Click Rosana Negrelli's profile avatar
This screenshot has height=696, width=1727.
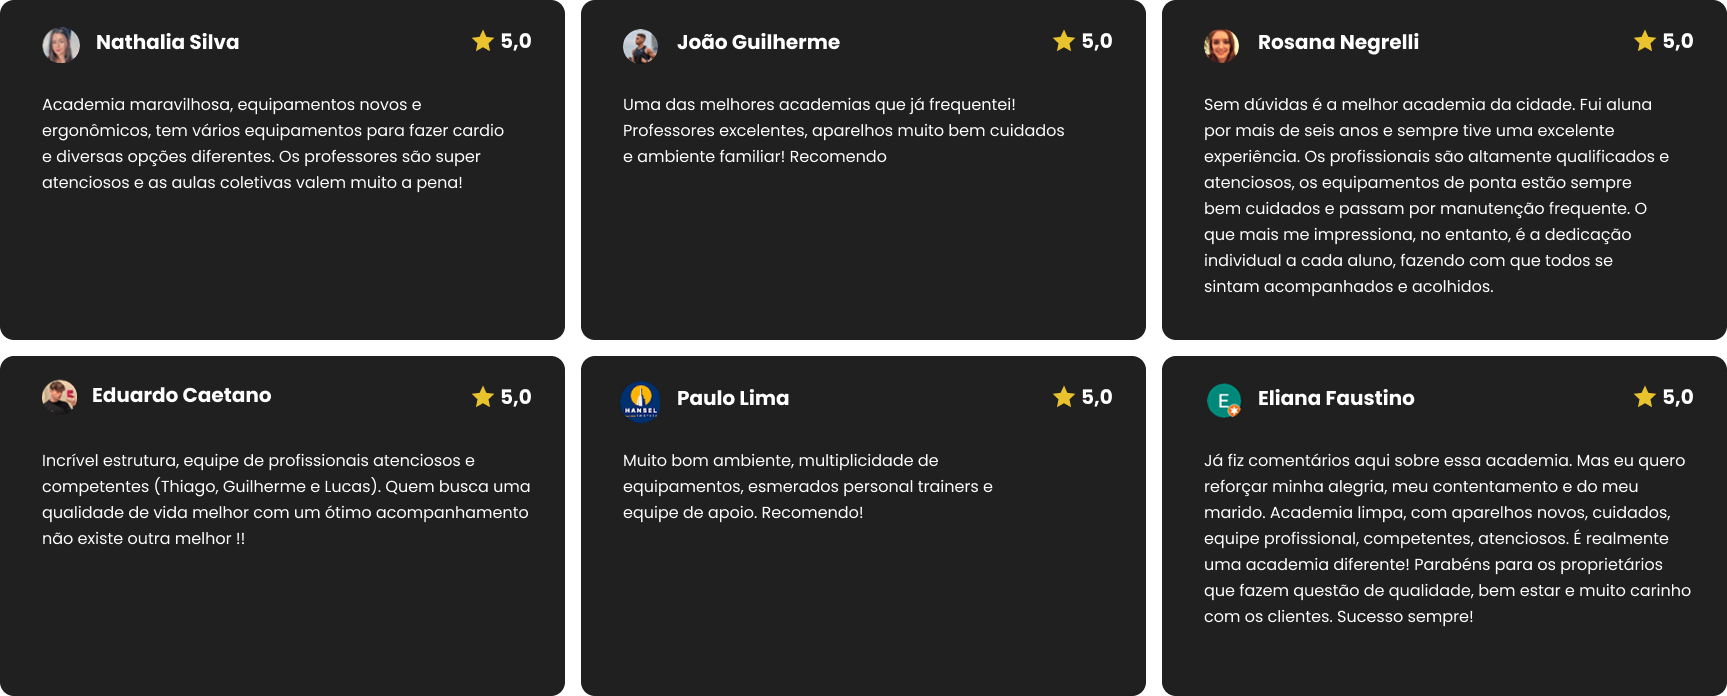tap(1221, 46)
